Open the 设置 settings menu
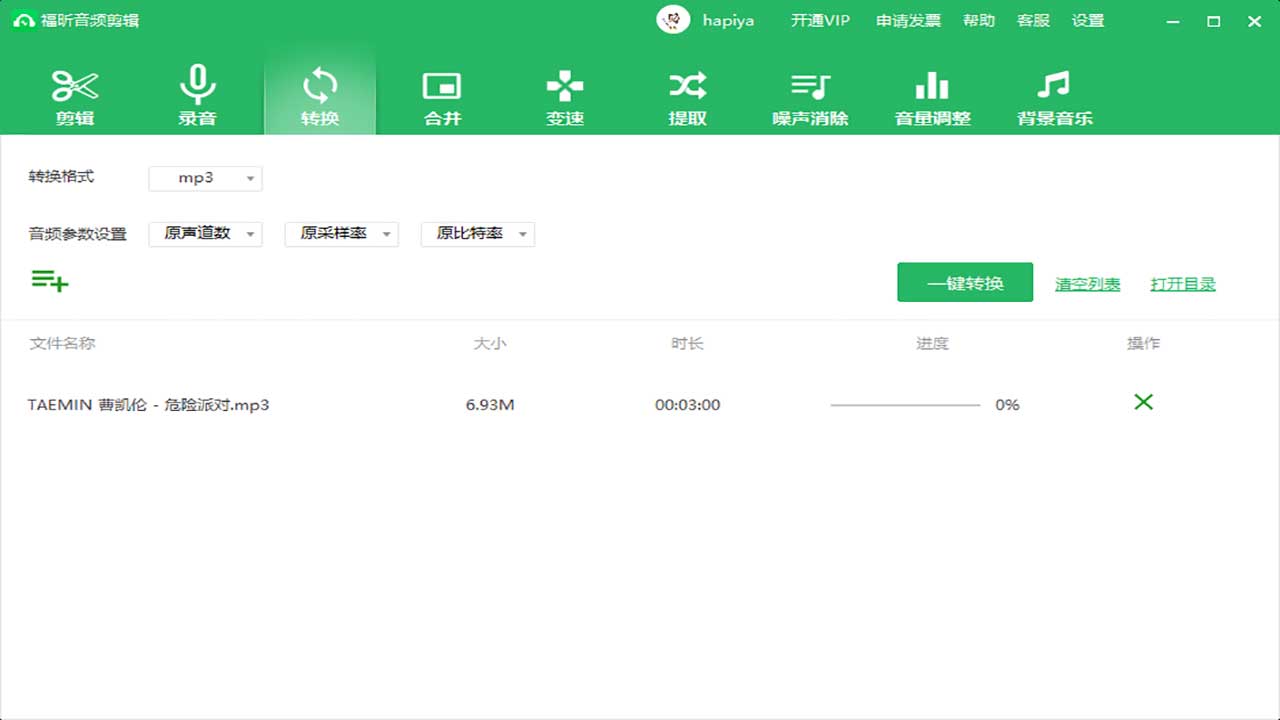This screenshot has height=720, width=1280. [1088, 21]
